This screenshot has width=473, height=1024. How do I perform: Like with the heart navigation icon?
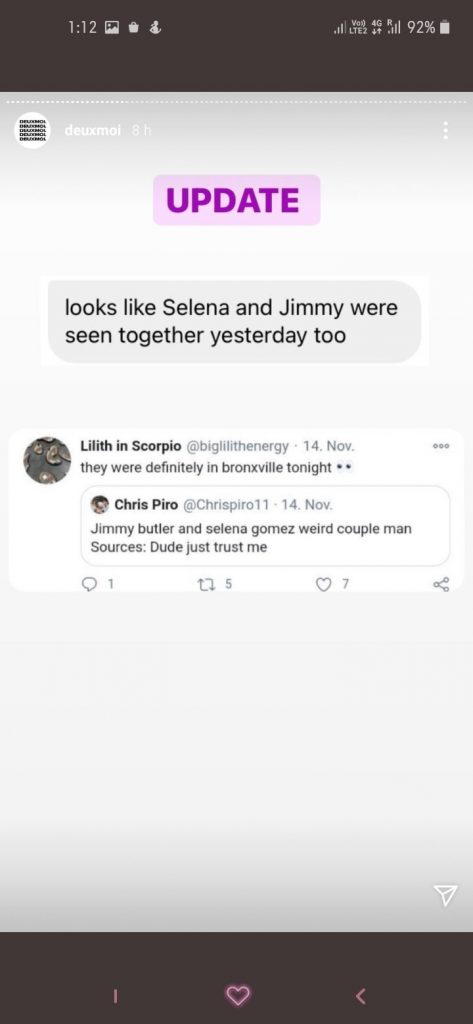(x=237, y=995)
